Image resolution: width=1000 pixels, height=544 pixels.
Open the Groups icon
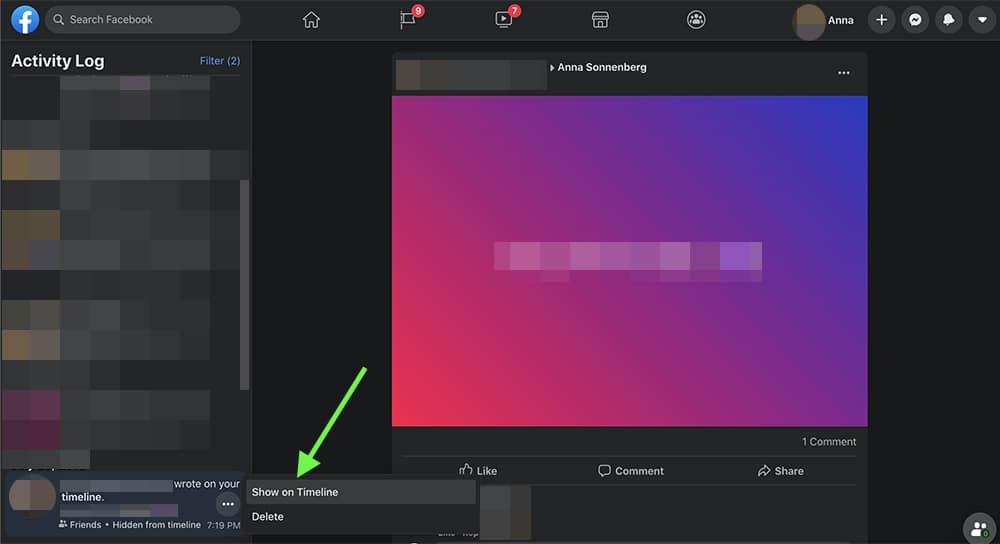click(x=696, y=20)
